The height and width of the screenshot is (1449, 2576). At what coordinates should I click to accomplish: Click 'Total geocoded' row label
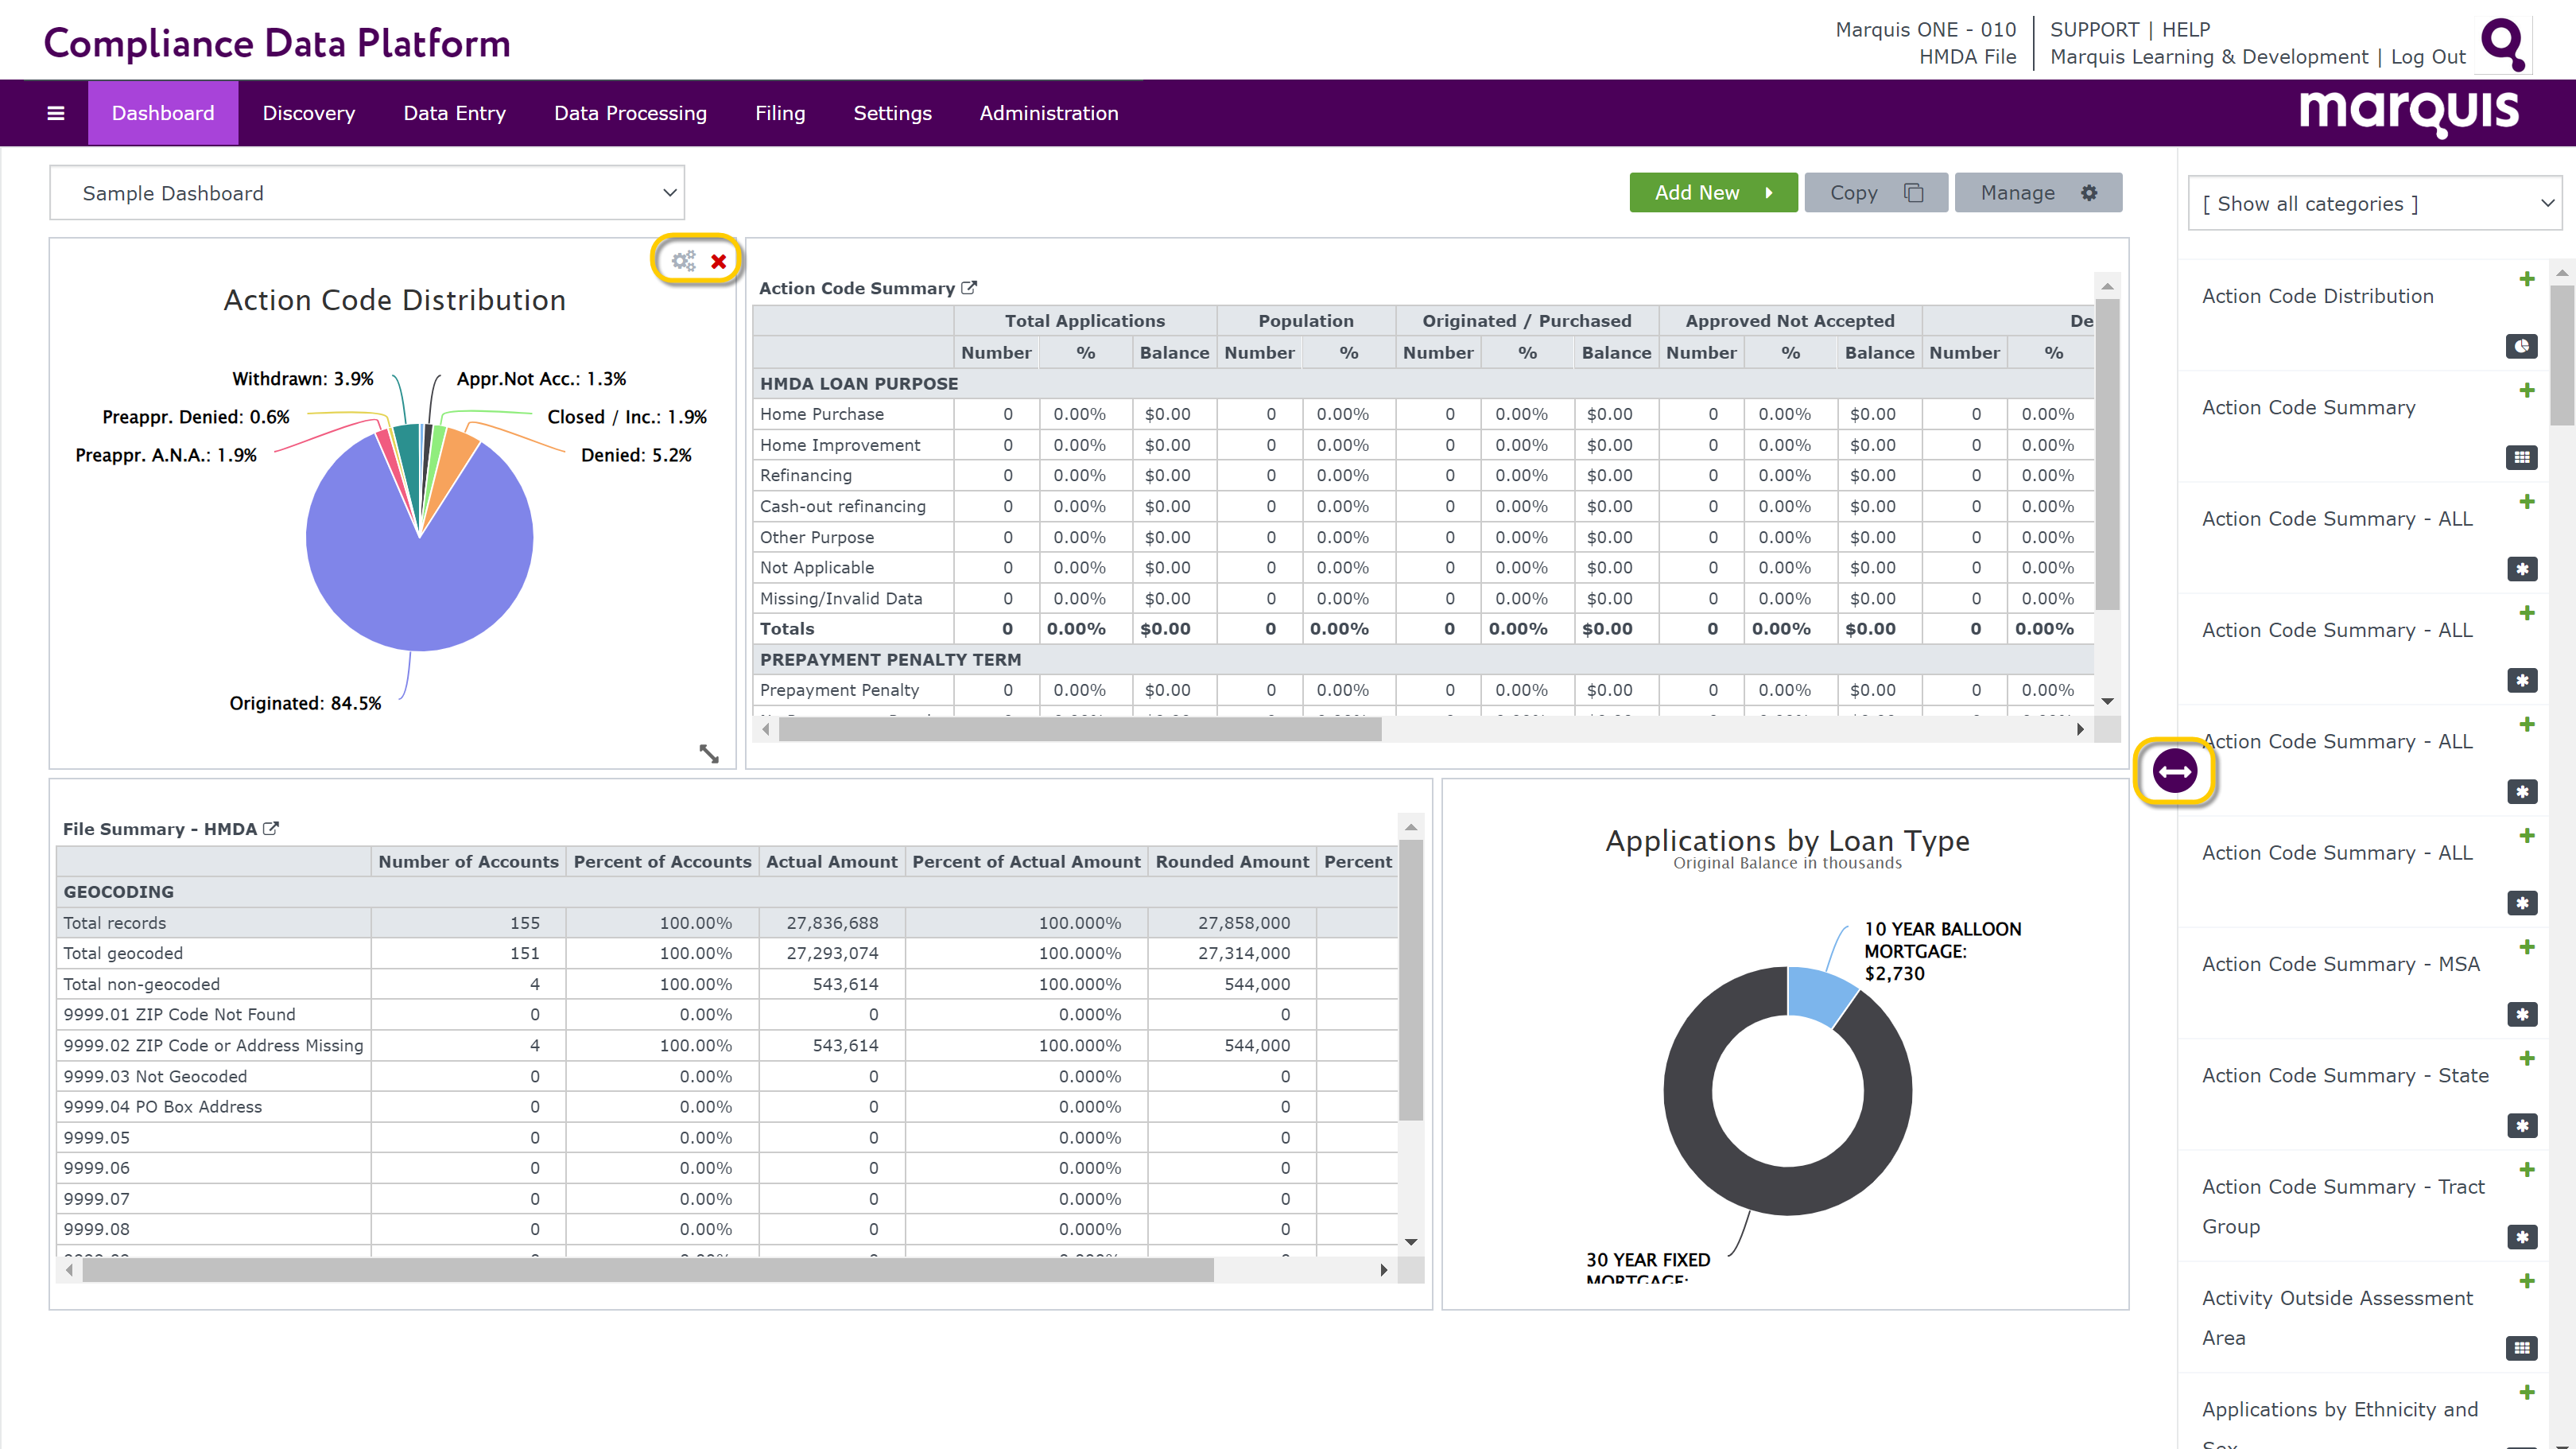[x=123, y=953]
